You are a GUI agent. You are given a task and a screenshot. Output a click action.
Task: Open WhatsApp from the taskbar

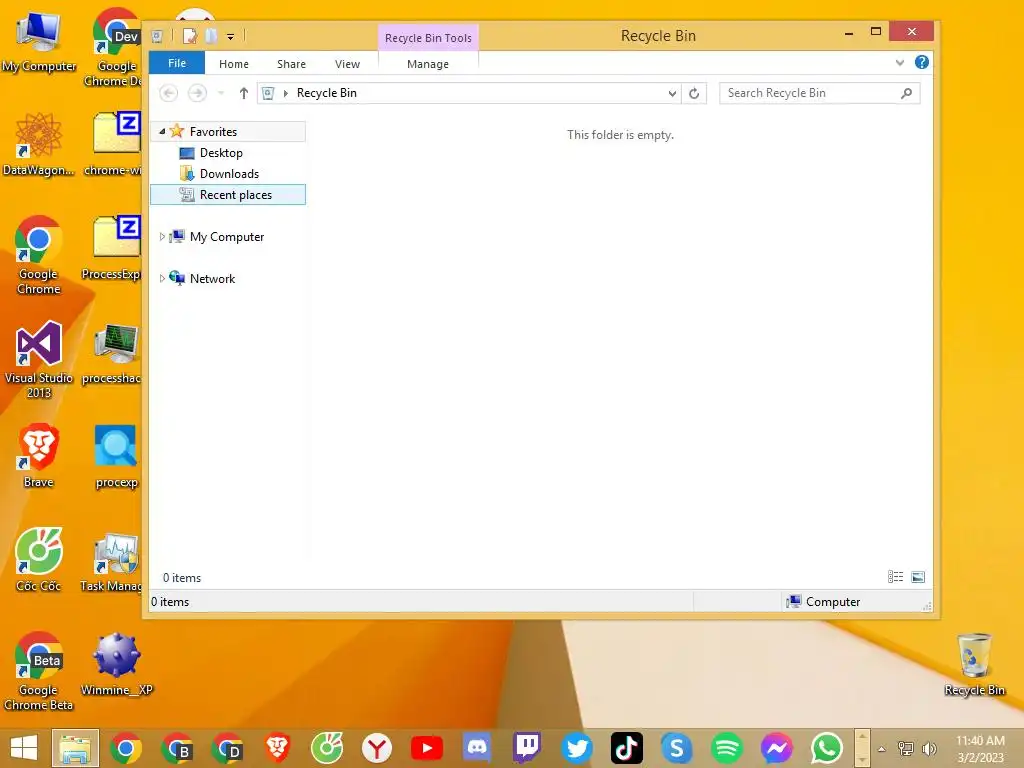(x=827, y=748)
